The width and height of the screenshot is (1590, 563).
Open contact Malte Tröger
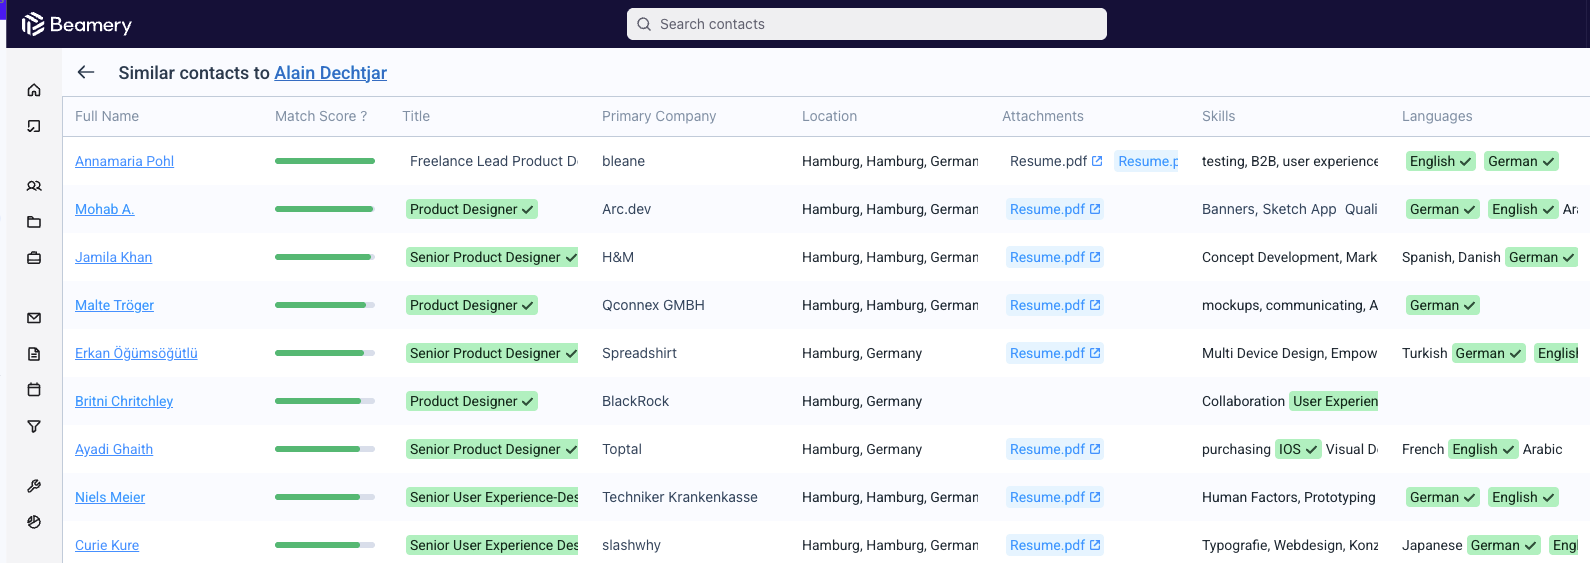(114, 305)
